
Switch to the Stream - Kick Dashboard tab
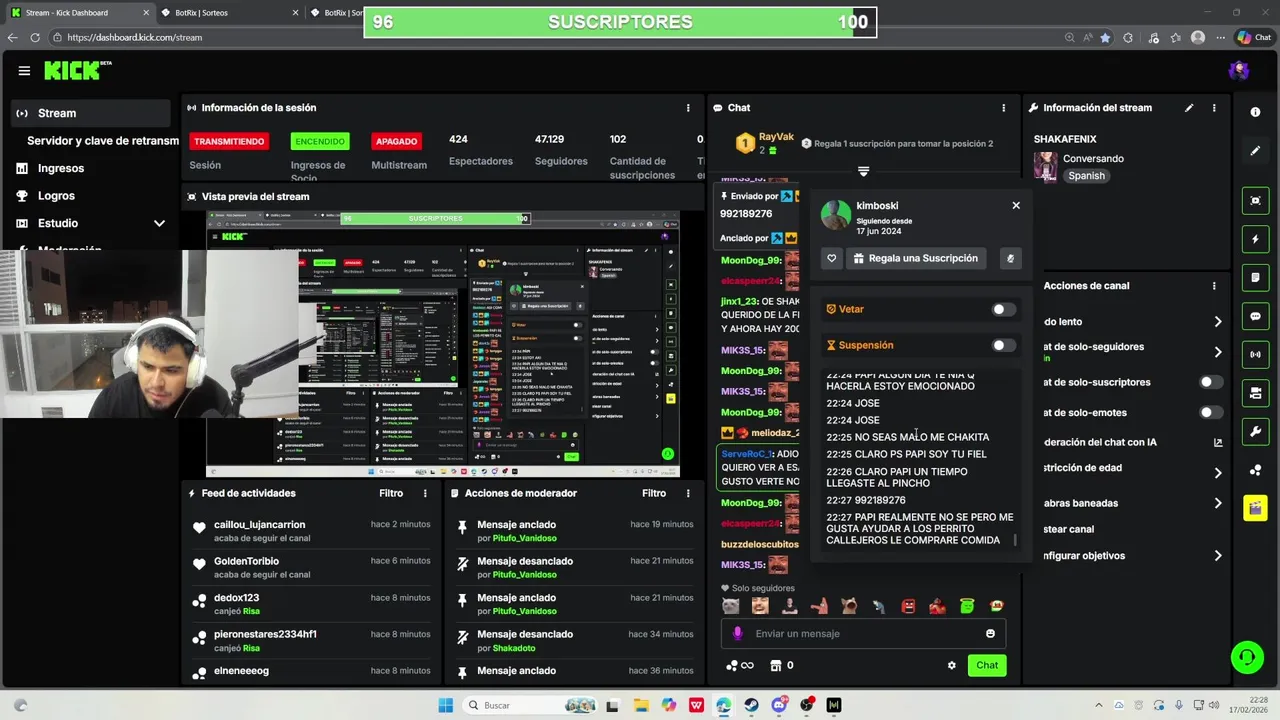80,13
